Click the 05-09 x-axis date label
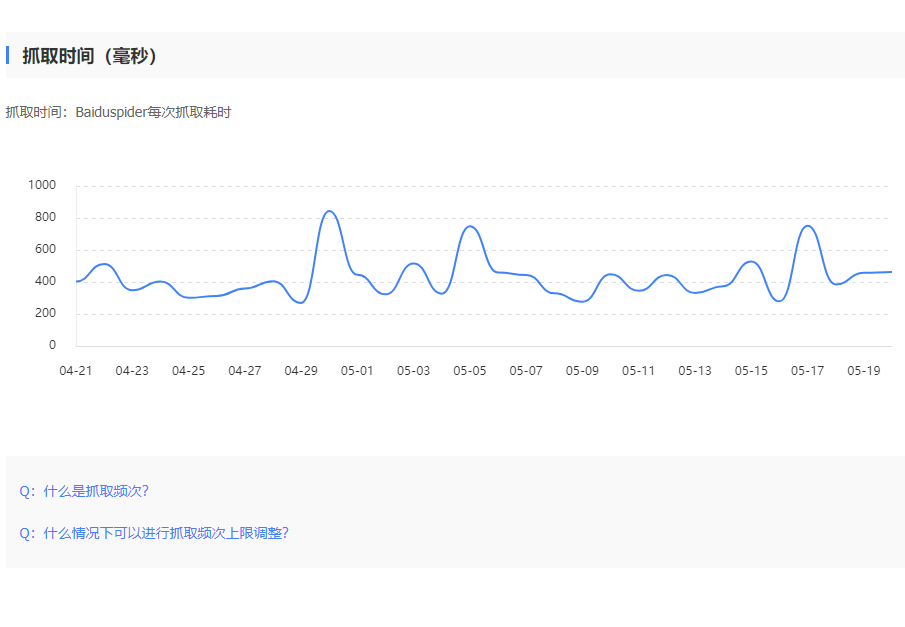The image size is (905, 627). click(582, 371)
